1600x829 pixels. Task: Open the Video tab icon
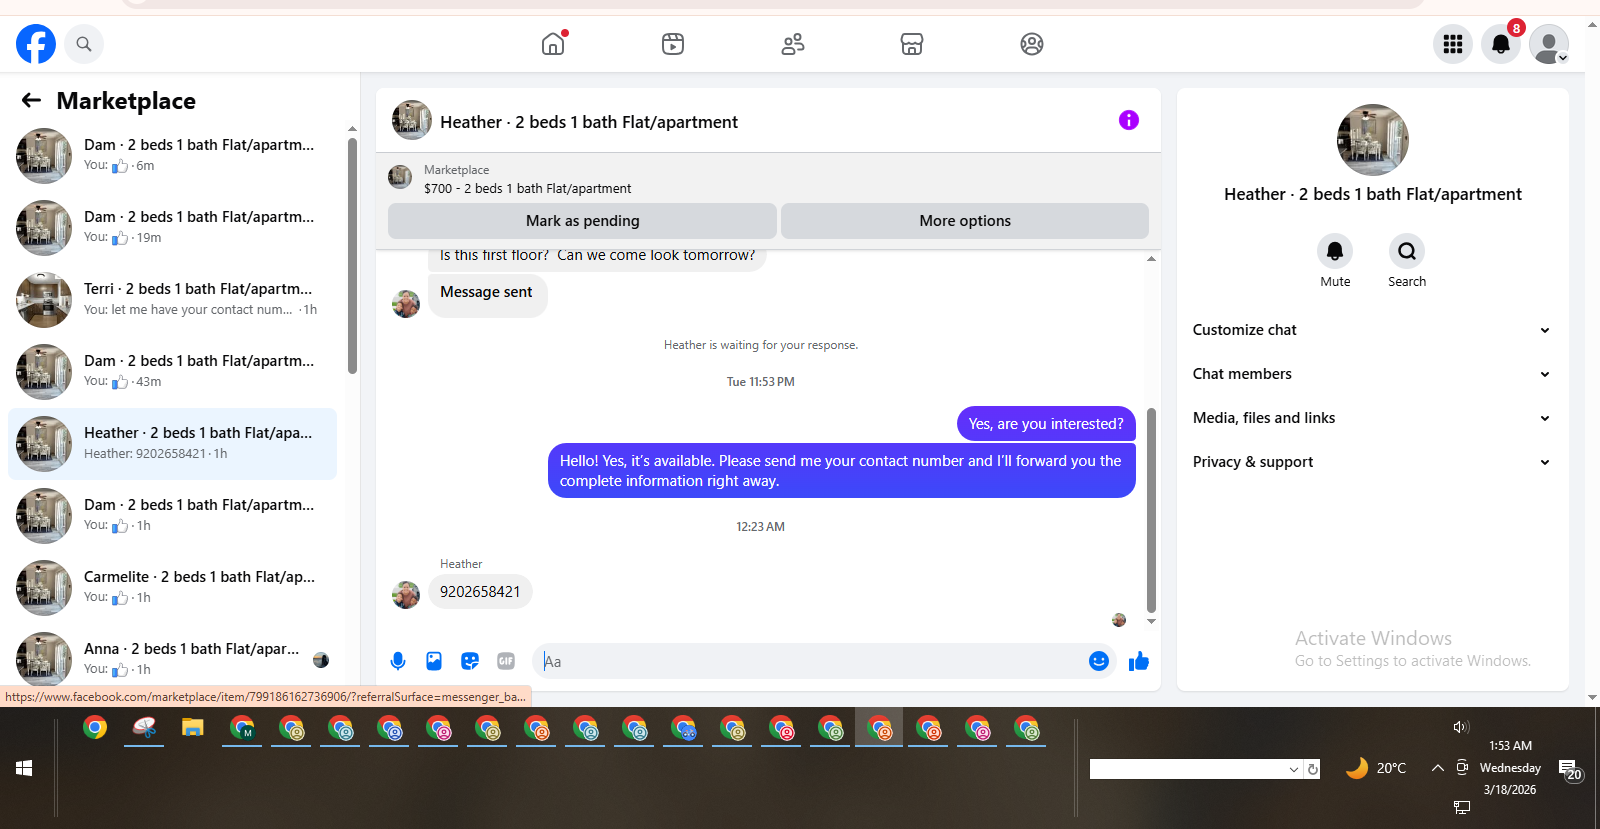(x=673, y=44)
